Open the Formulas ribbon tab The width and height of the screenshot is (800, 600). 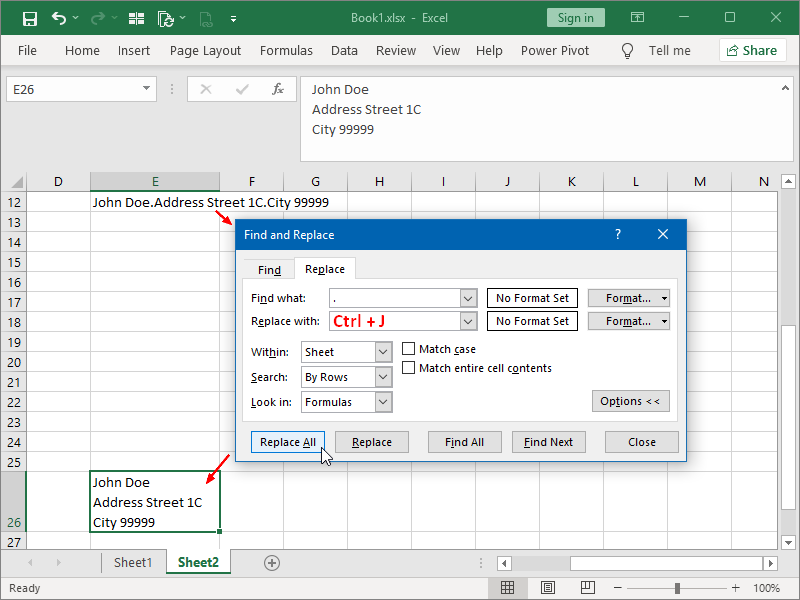pyautogui.click(x=286, y=50)
